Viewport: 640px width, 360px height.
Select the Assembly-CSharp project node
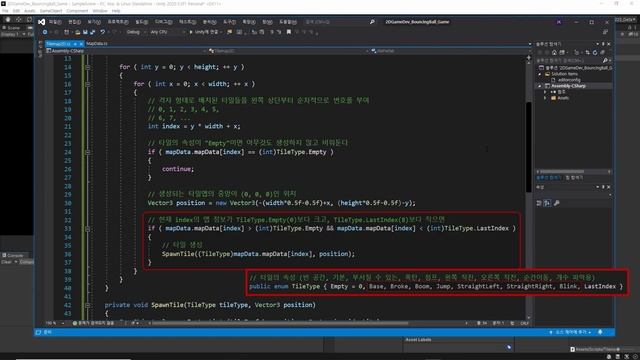click(x=568, y=86)
